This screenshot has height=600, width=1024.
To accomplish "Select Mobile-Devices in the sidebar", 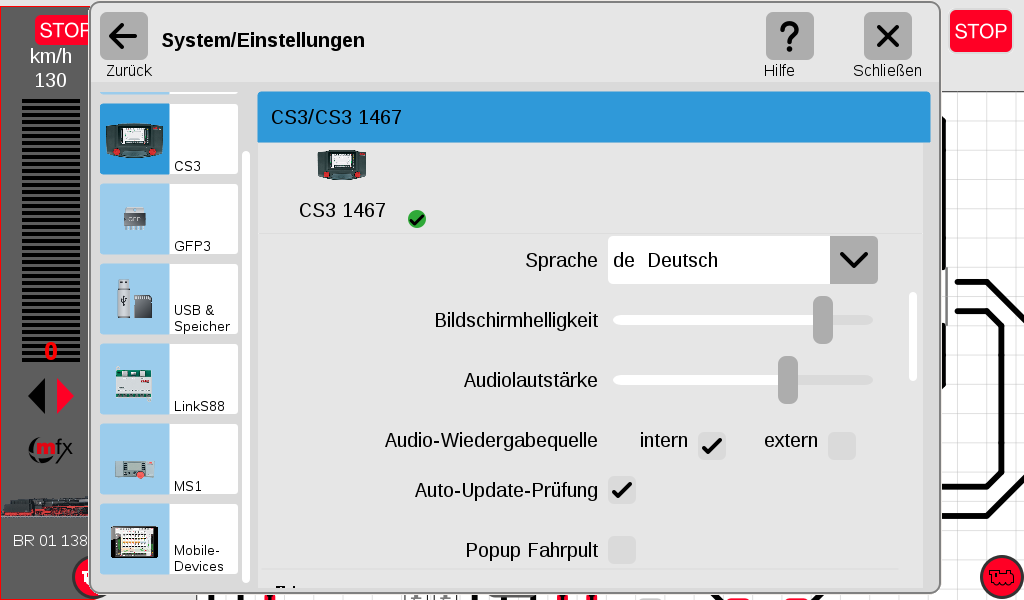I will pyautogui.click(x=168, y=539).
